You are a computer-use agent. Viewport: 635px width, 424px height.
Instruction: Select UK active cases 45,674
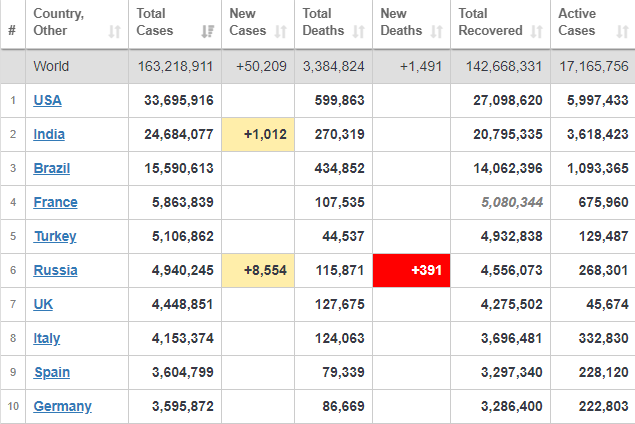[x=607, y=304]
